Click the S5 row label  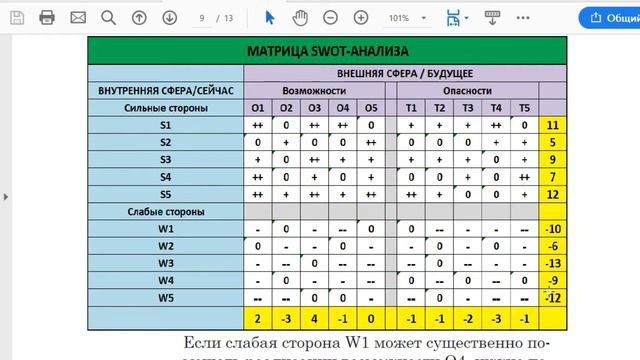coord(166,195)
